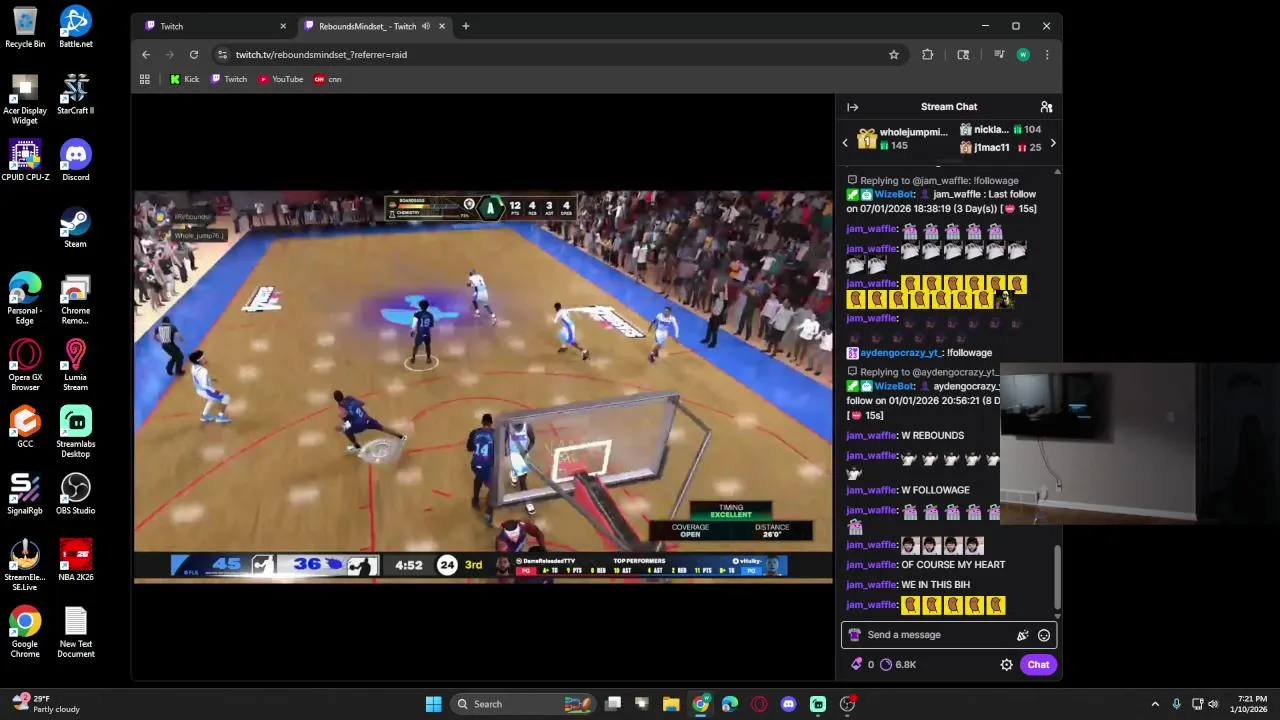1280x720 pixels.
Task: Open the Bits balance icon
Action: coord(856,665)
